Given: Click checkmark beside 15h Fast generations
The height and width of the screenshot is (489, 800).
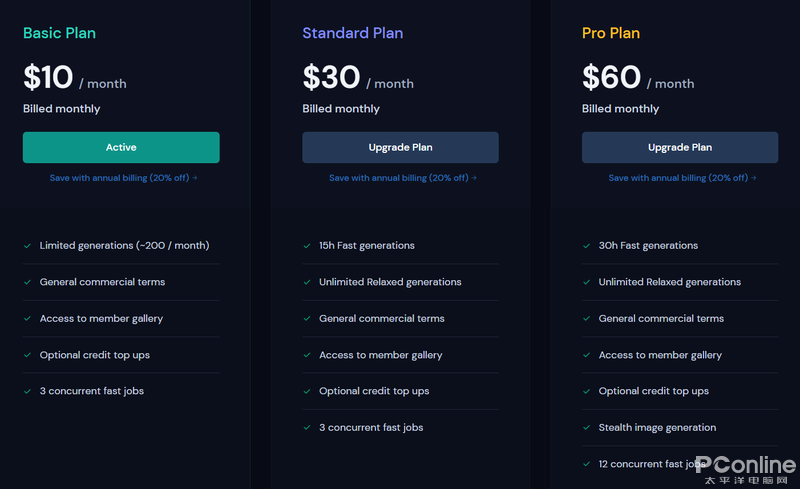Looking at the screenshot, I should 307,246.
